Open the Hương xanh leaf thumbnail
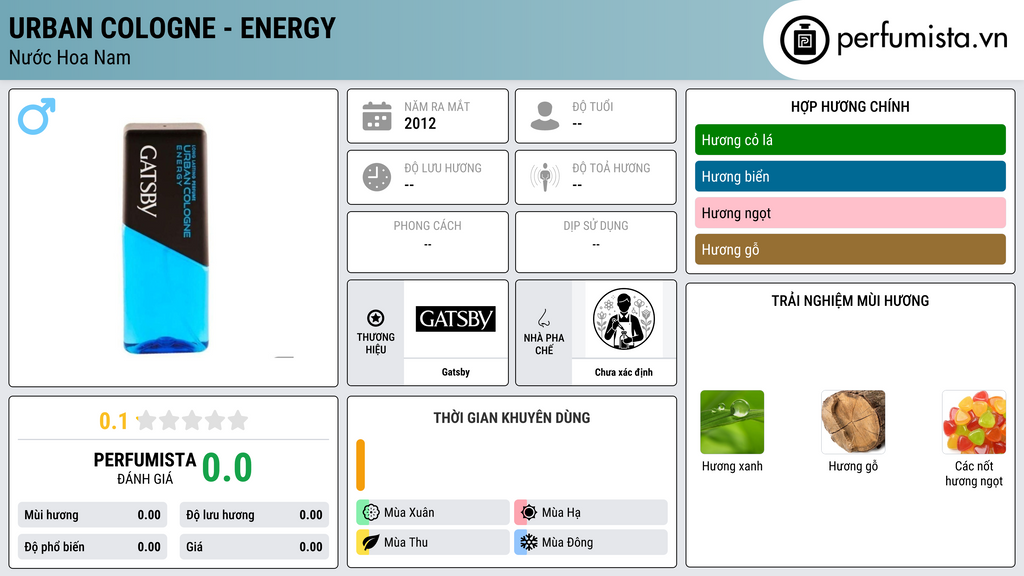This screenshot has height=576, width=1024. pos(732,422)
